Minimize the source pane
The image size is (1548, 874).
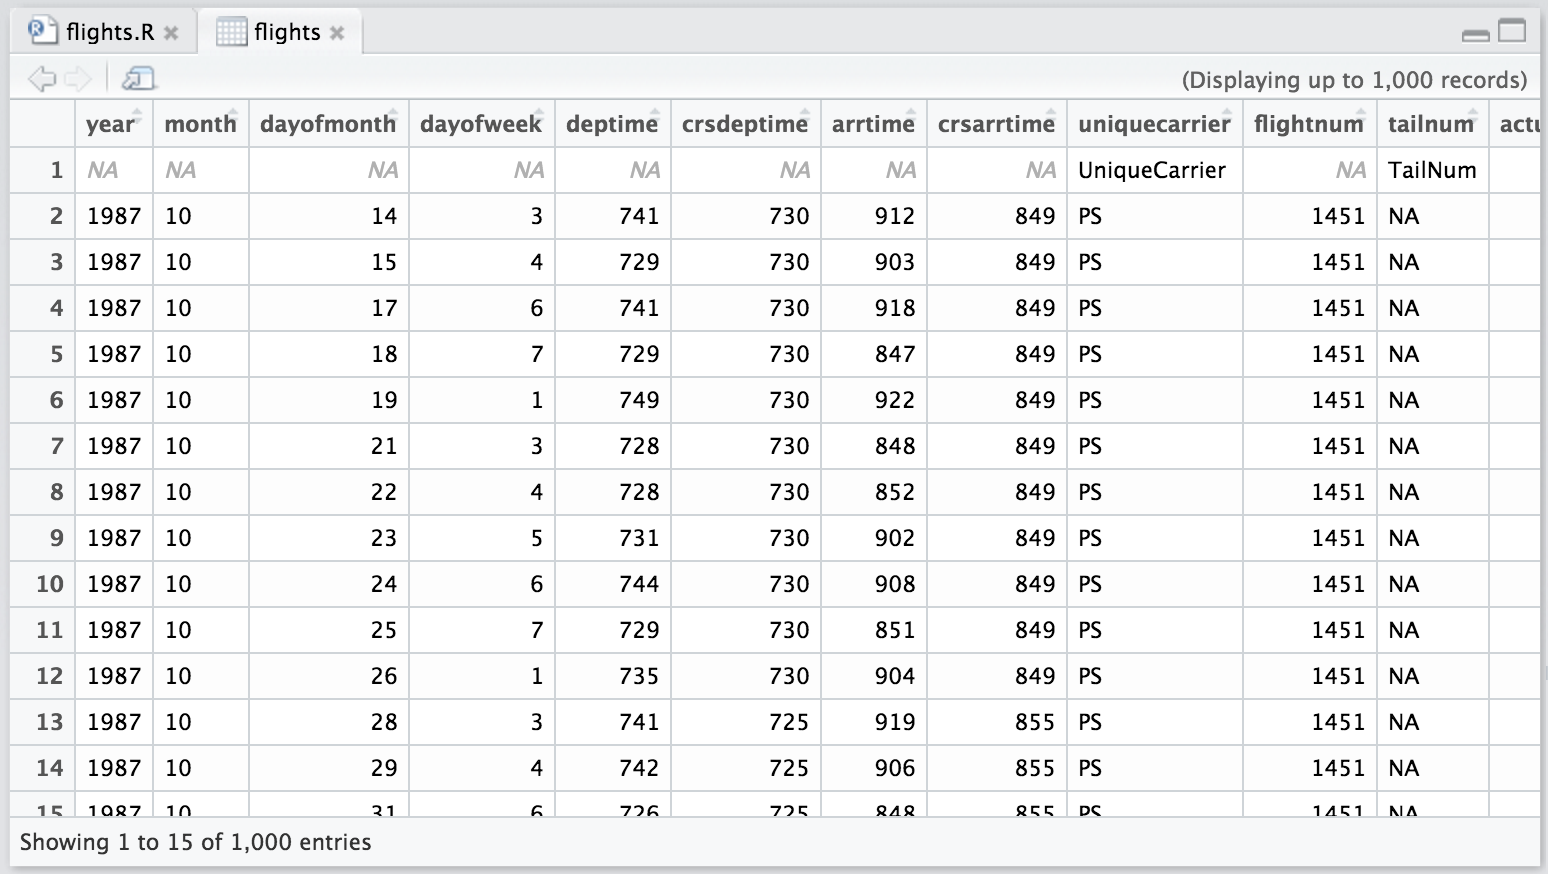[x=1475, y=34]
